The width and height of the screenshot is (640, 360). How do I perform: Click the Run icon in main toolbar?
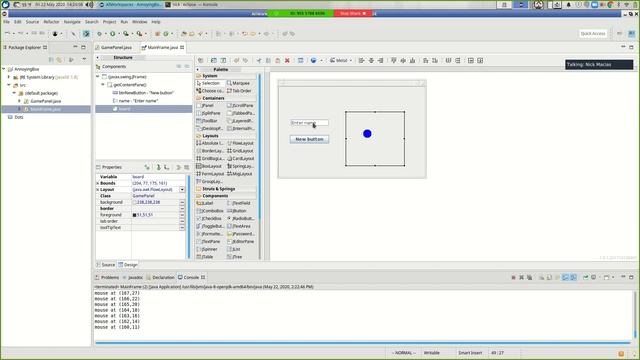[x=113, y=34]
